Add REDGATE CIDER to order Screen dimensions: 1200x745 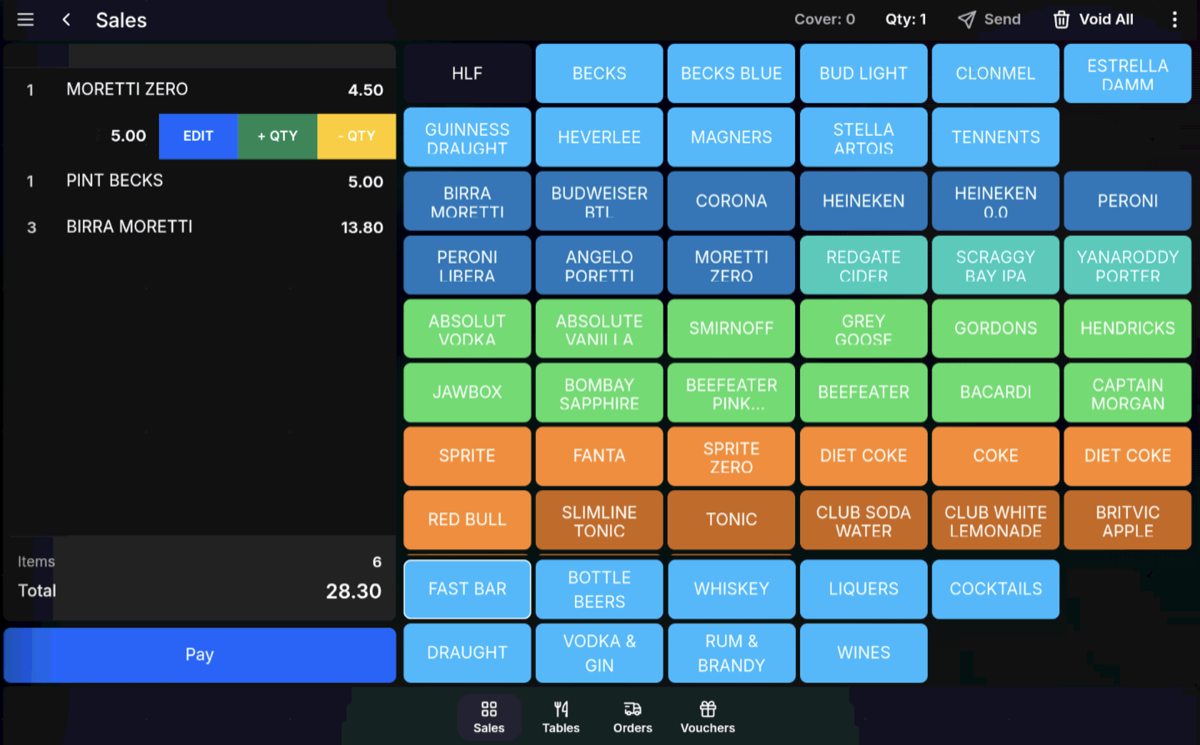[x=863, y=265]
